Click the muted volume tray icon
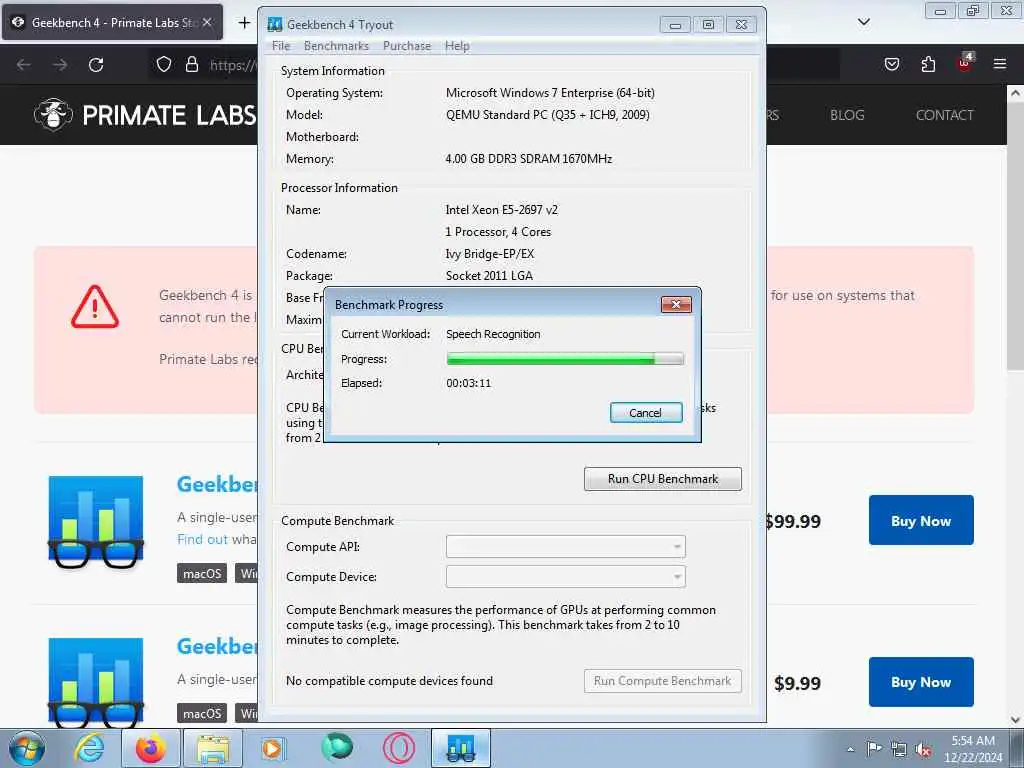The width and height of the screenshot is (1024, 768). coord(923,749)
